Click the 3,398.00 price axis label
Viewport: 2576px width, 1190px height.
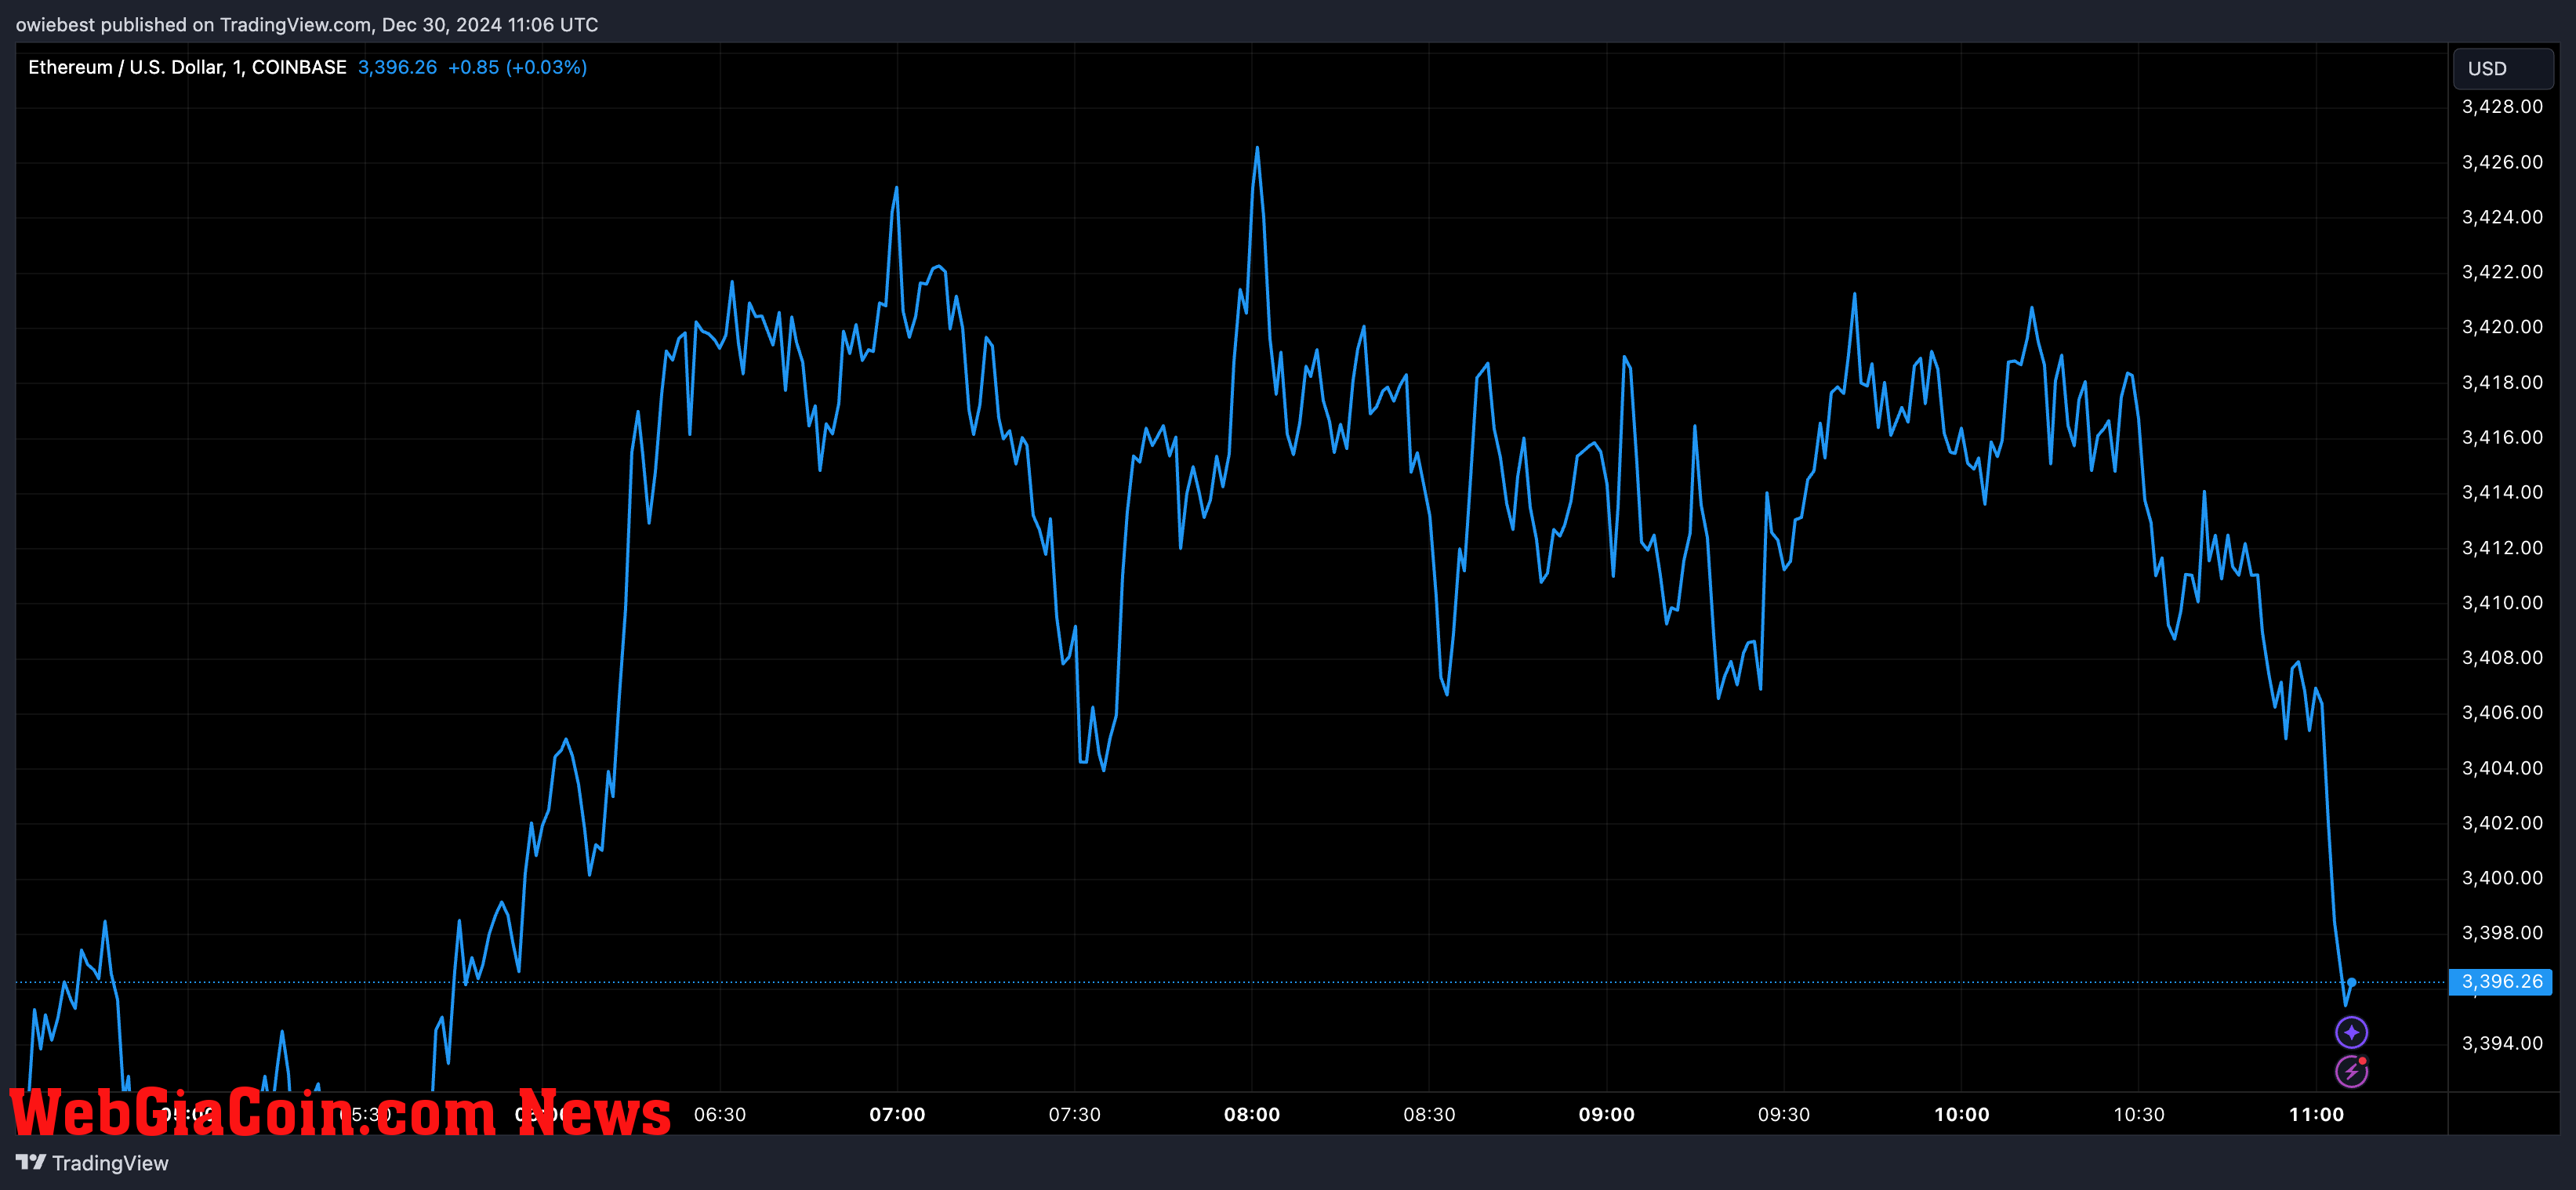click(2502, 933)
